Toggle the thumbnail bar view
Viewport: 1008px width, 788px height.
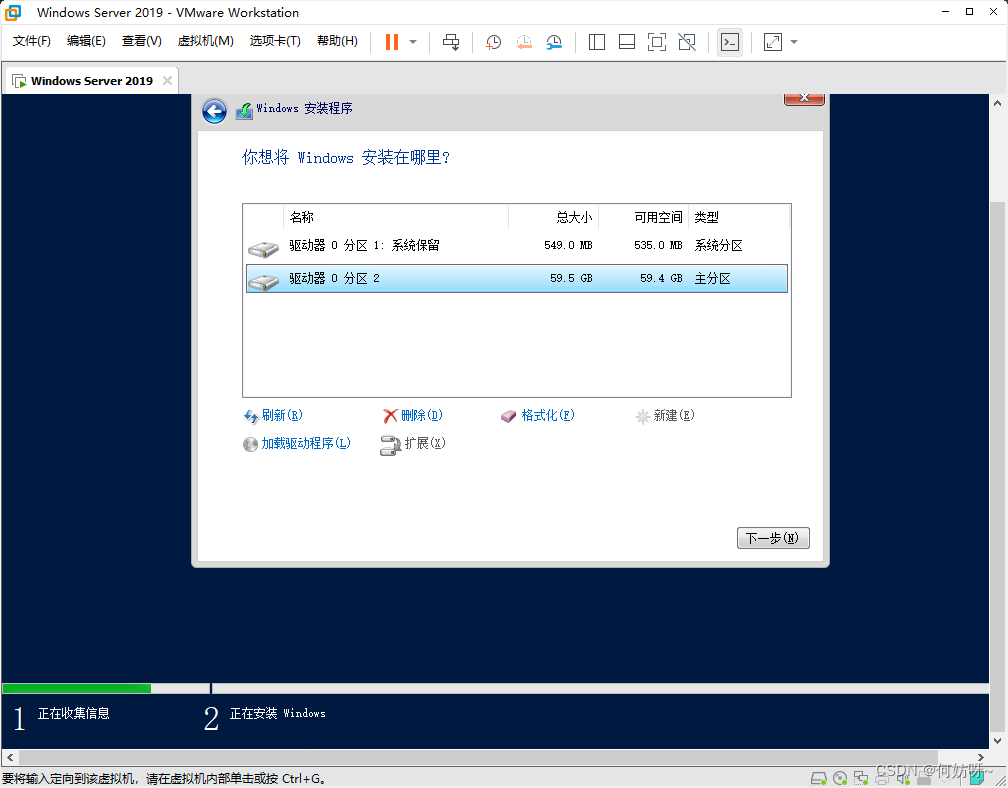click(x=627, y=42)
